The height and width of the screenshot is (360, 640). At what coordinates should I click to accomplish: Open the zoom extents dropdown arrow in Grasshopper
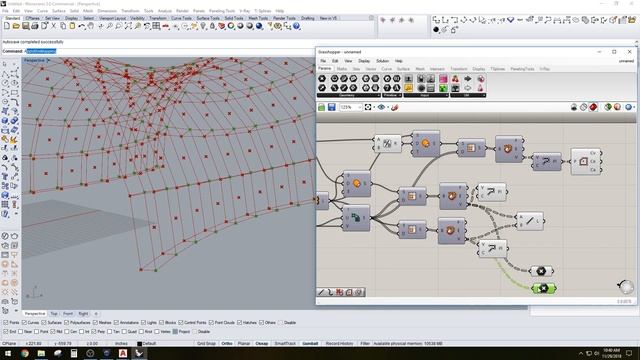click(374, 107)
